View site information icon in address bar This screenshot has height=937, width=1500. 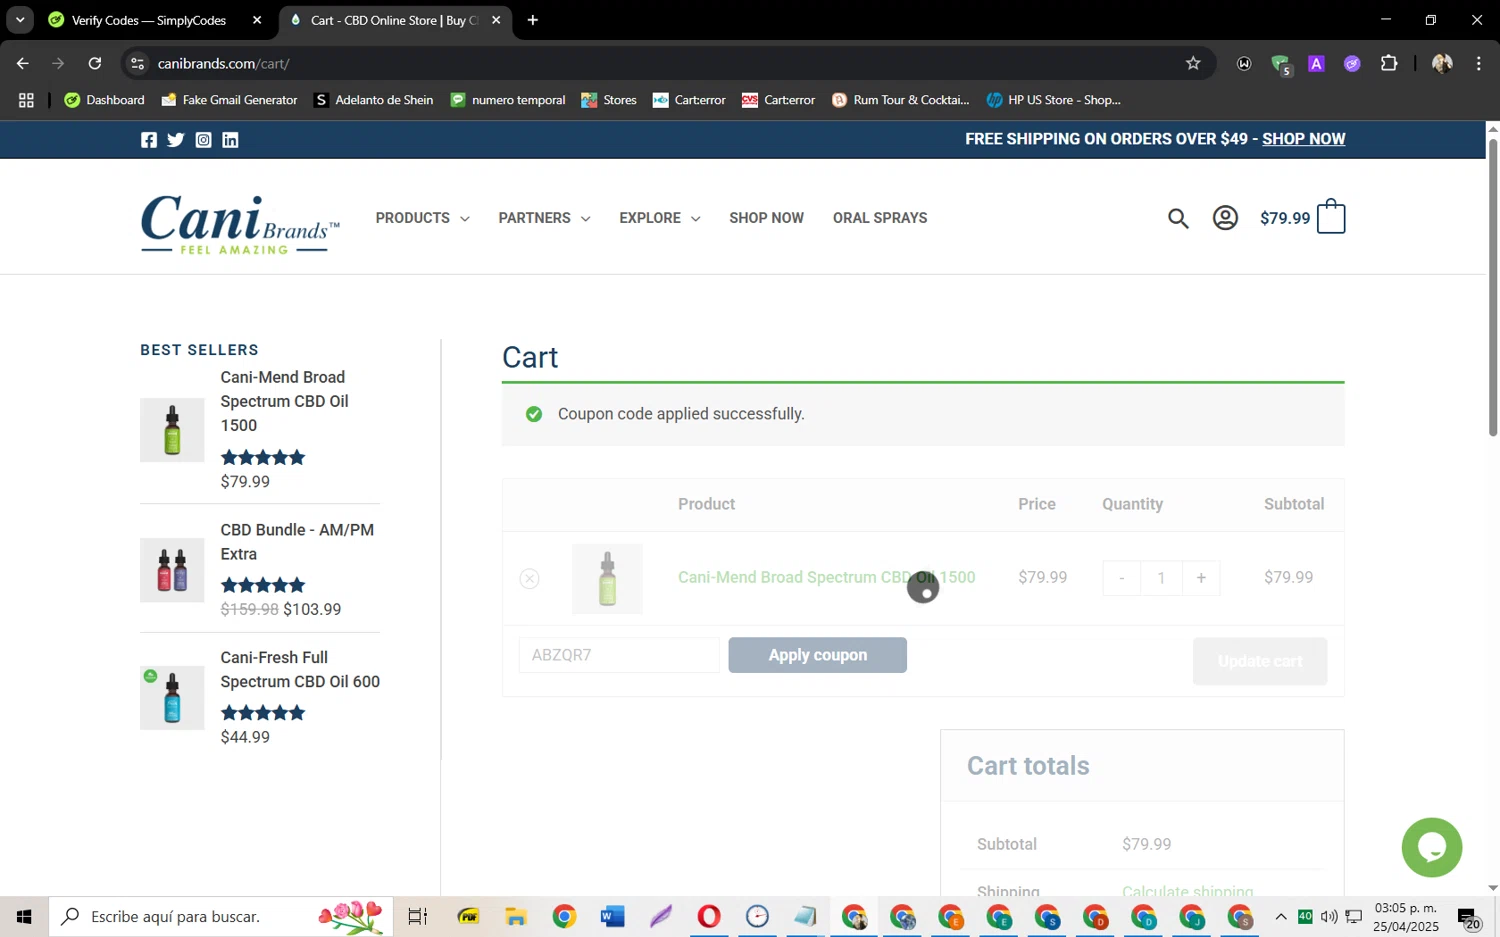click(x=138, y=63)
